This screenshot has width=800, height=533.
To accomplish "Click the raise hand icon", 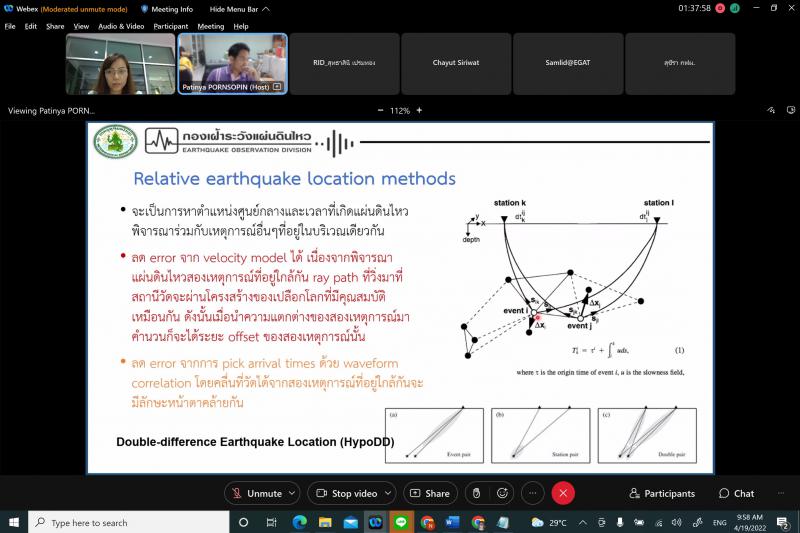I will point(477,493).
